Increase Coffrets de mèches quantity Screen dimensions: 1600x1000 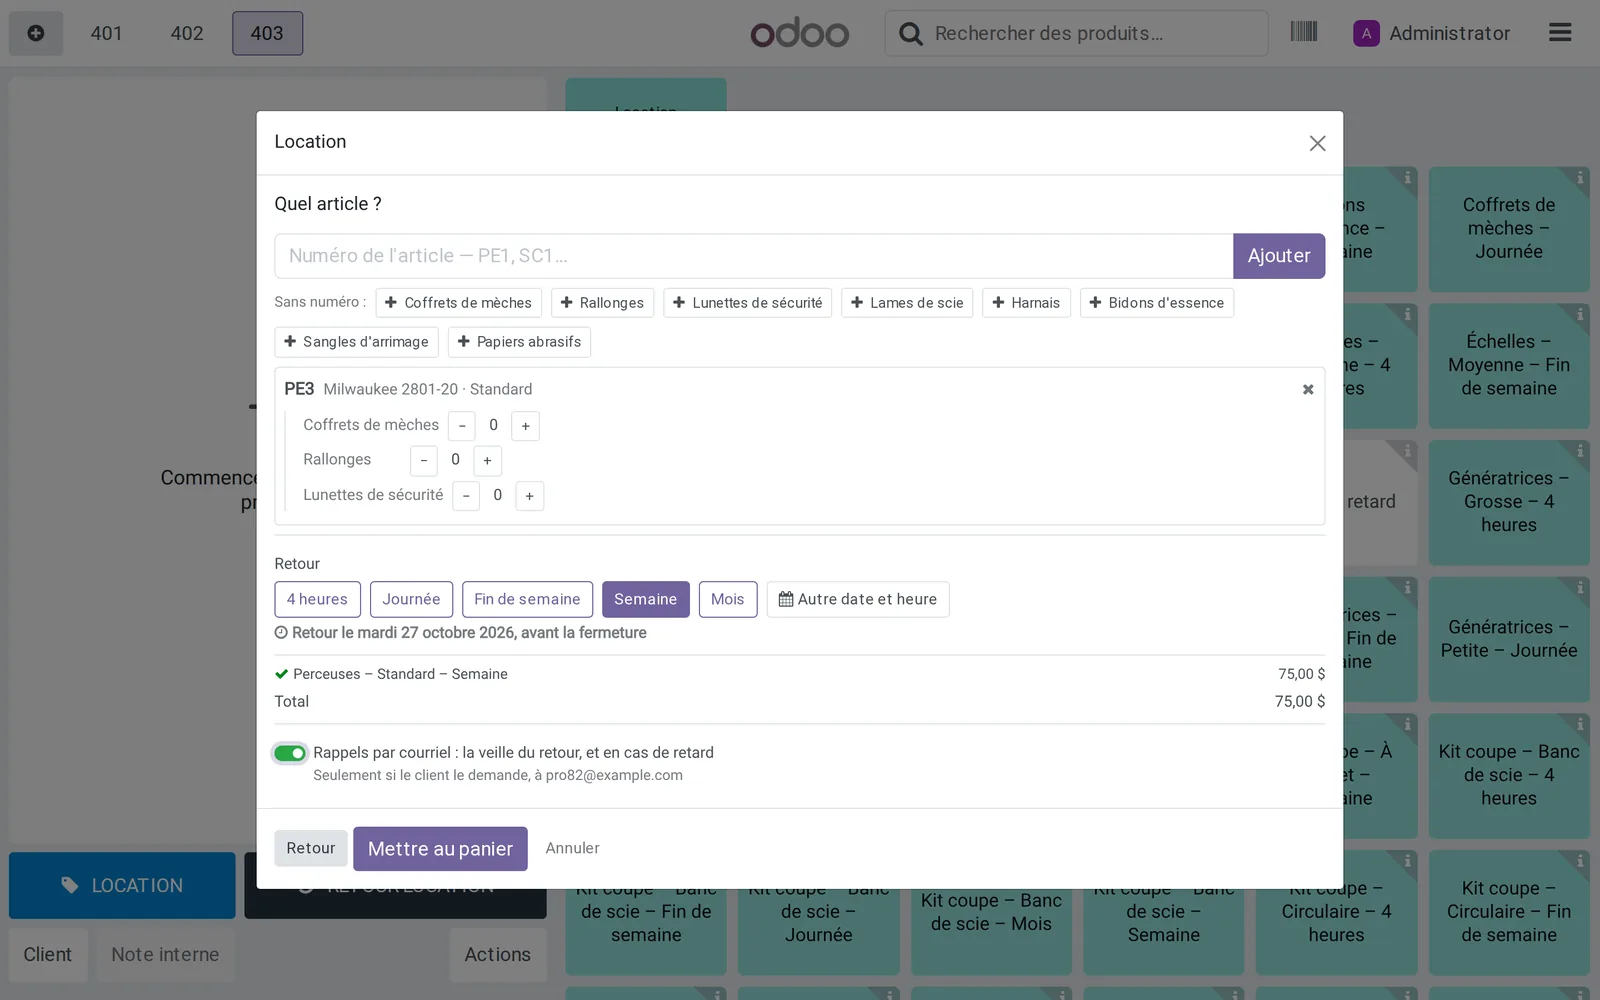[x=525, y=426]
